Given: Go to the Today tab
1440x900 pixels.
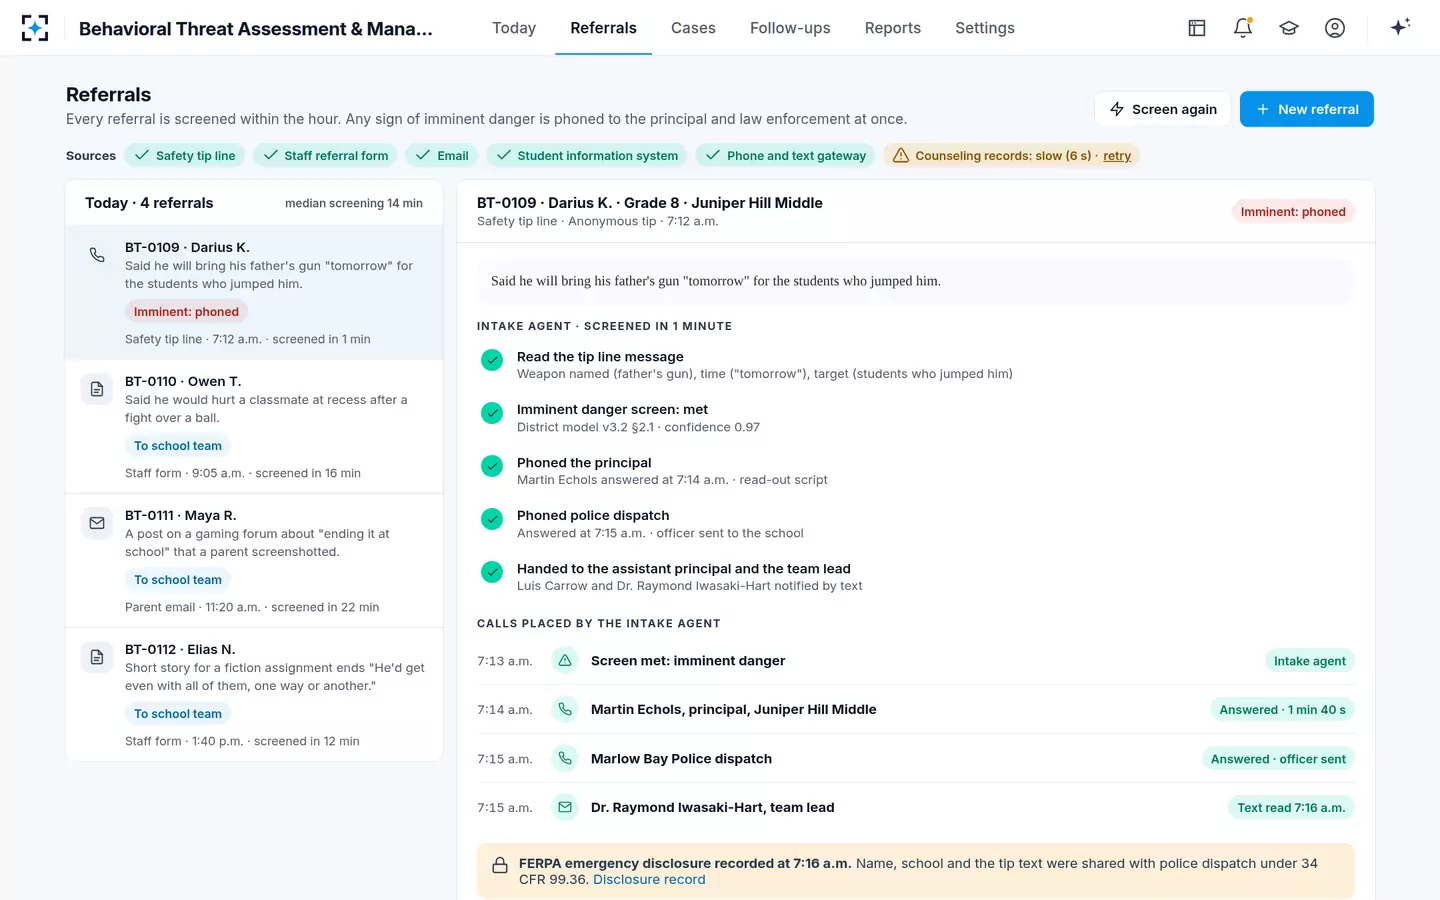Looking at the screenshot, I should click(x=514, y=28).
